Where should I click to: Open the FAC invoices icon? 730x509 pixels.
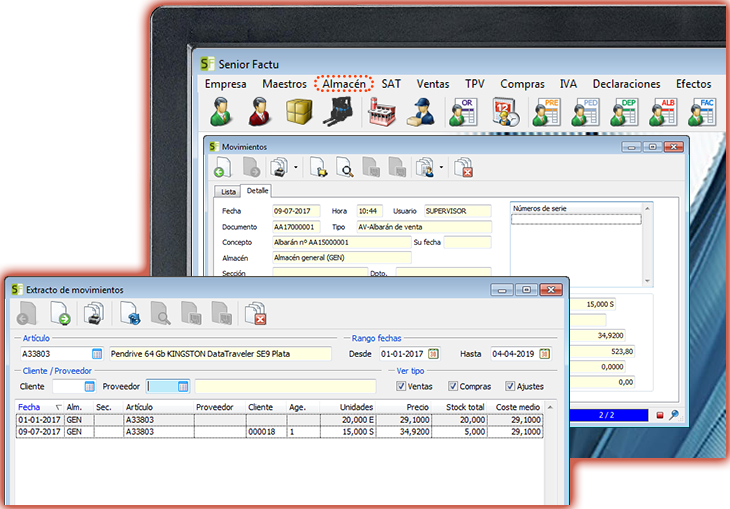pyautogui.click(x=702, y=112)
